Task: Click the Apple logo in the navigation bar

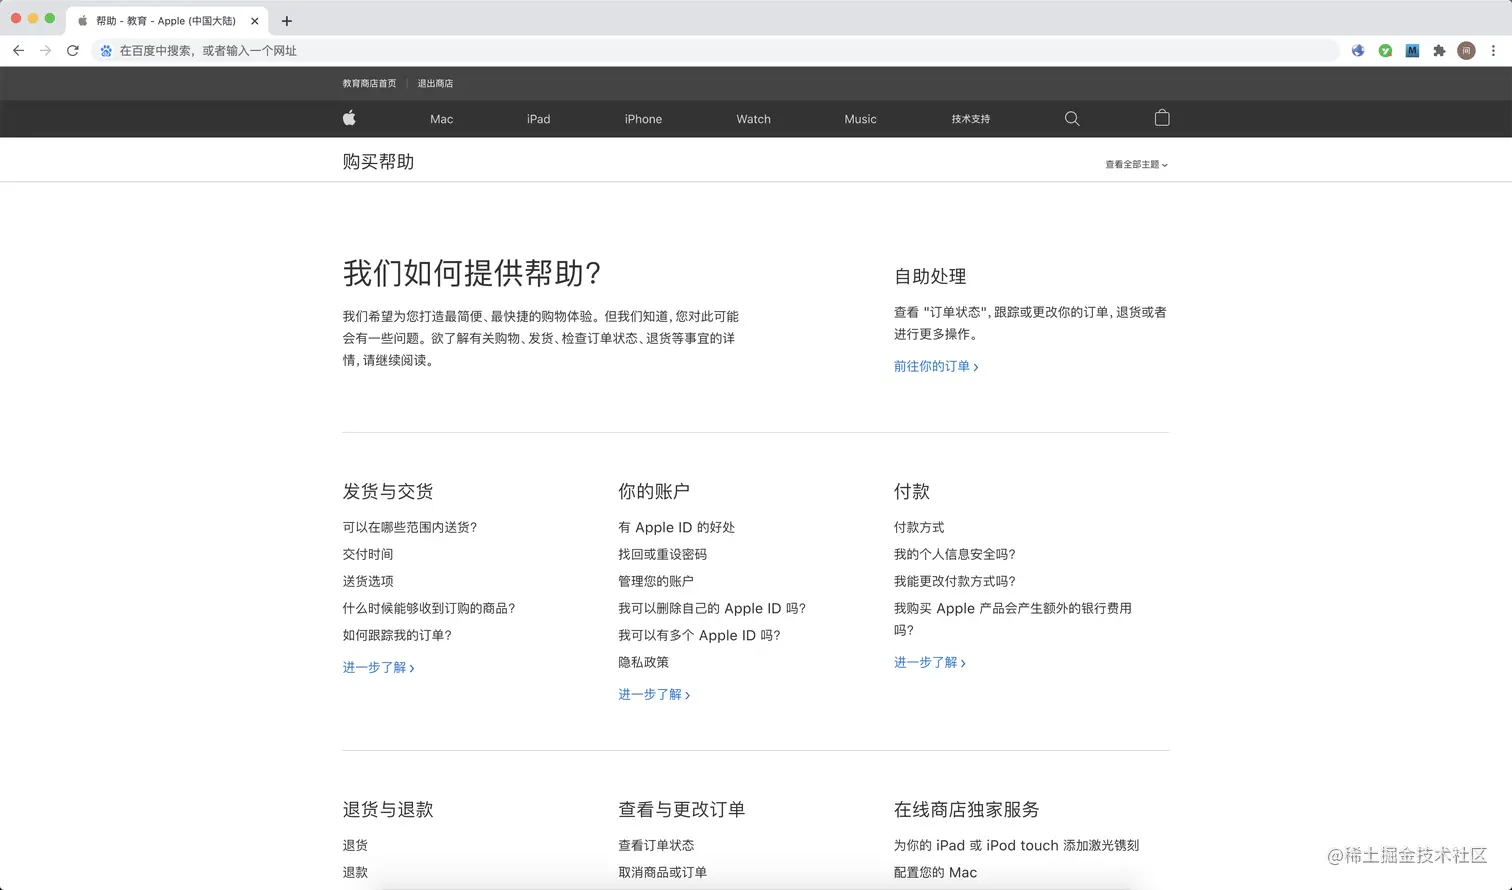Action: coord(349,118)
